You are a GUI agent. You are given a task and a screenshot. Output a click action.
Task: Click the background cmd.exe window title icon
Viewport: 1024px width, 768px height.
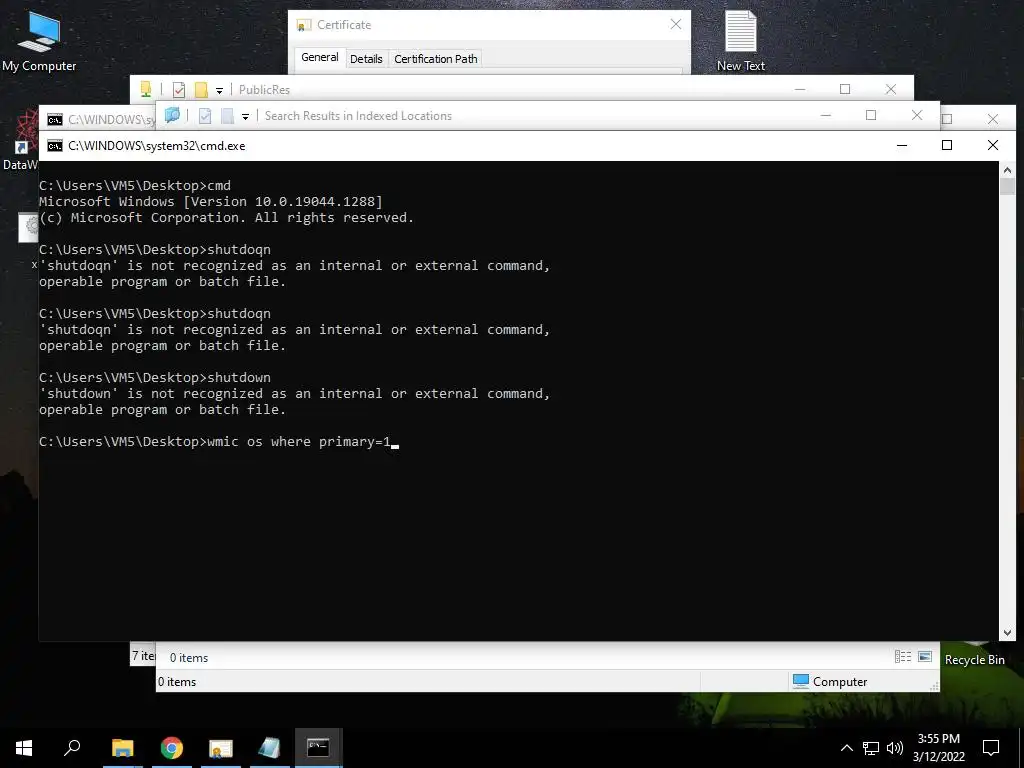[x=55, y=120]
